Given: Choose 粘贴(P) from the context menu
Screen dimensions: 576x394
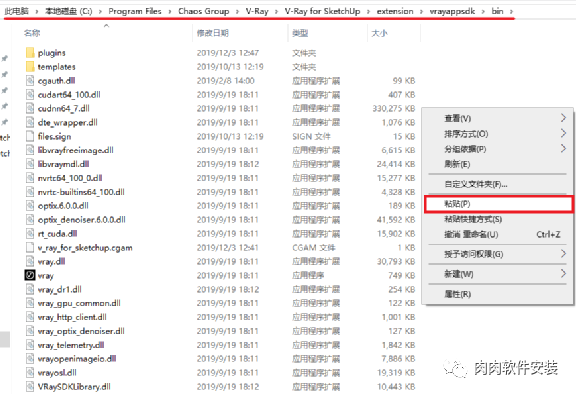Looking at the screenshot, I should click(498, 204).
